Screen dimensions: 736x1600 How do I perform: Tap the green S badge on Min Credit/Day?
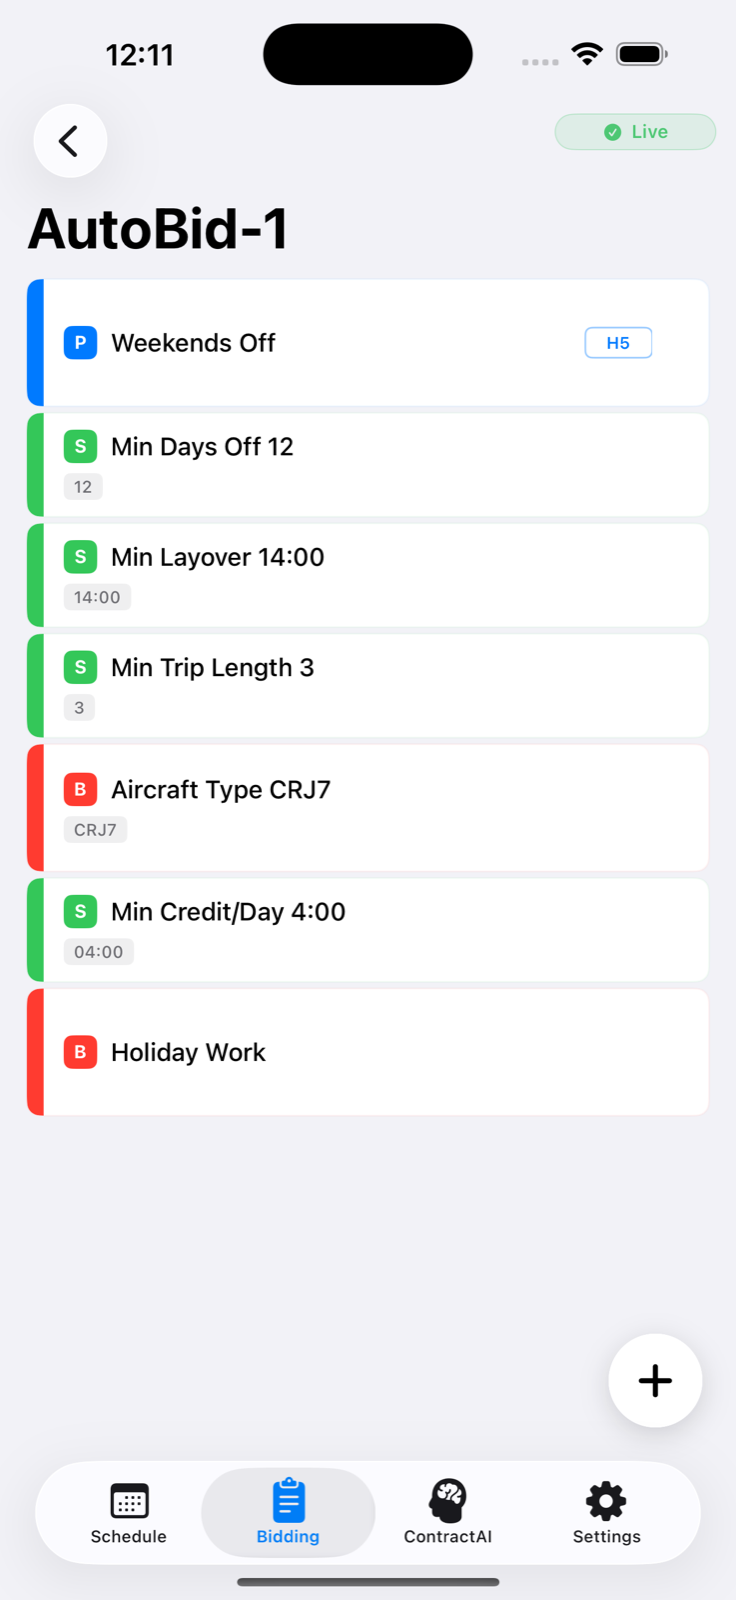tap(80, 911)
